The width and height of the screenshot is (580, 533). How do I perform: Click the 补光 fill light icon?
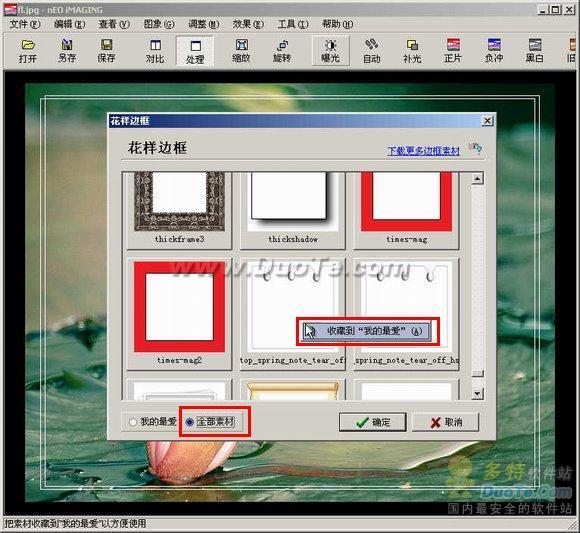pyautogui.click(x=412, y=51)
